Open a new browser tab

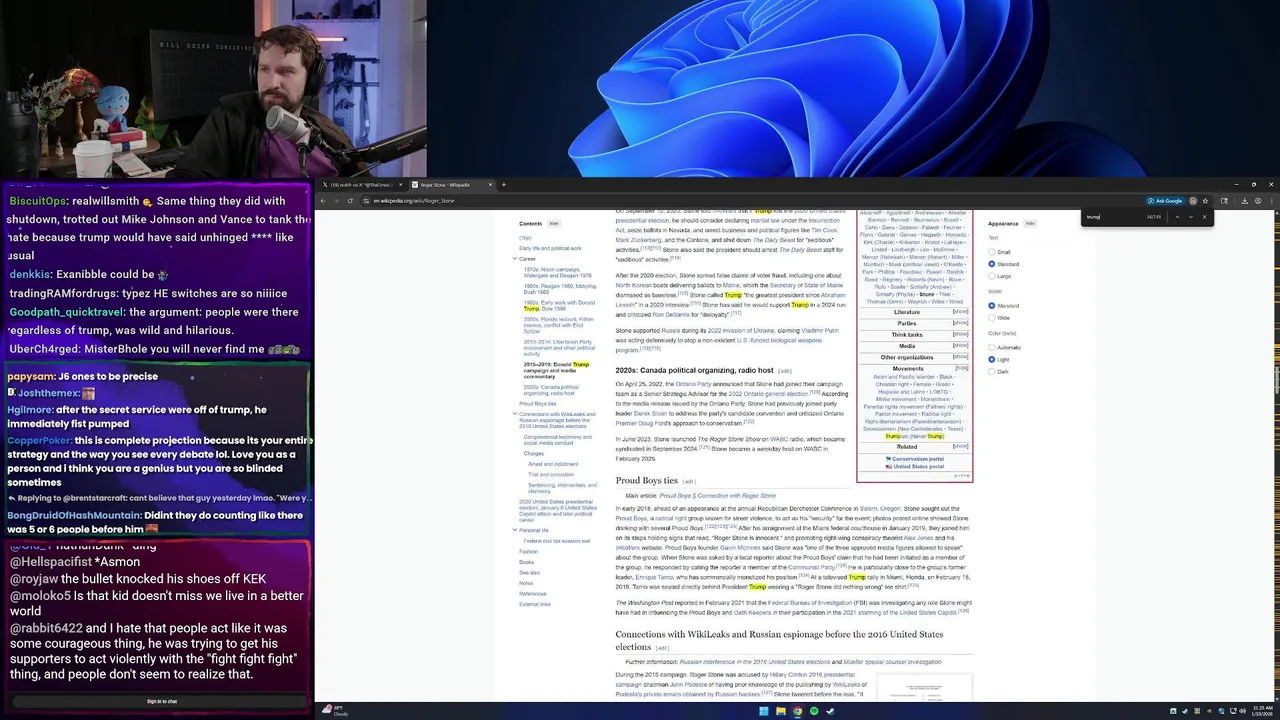504,185
